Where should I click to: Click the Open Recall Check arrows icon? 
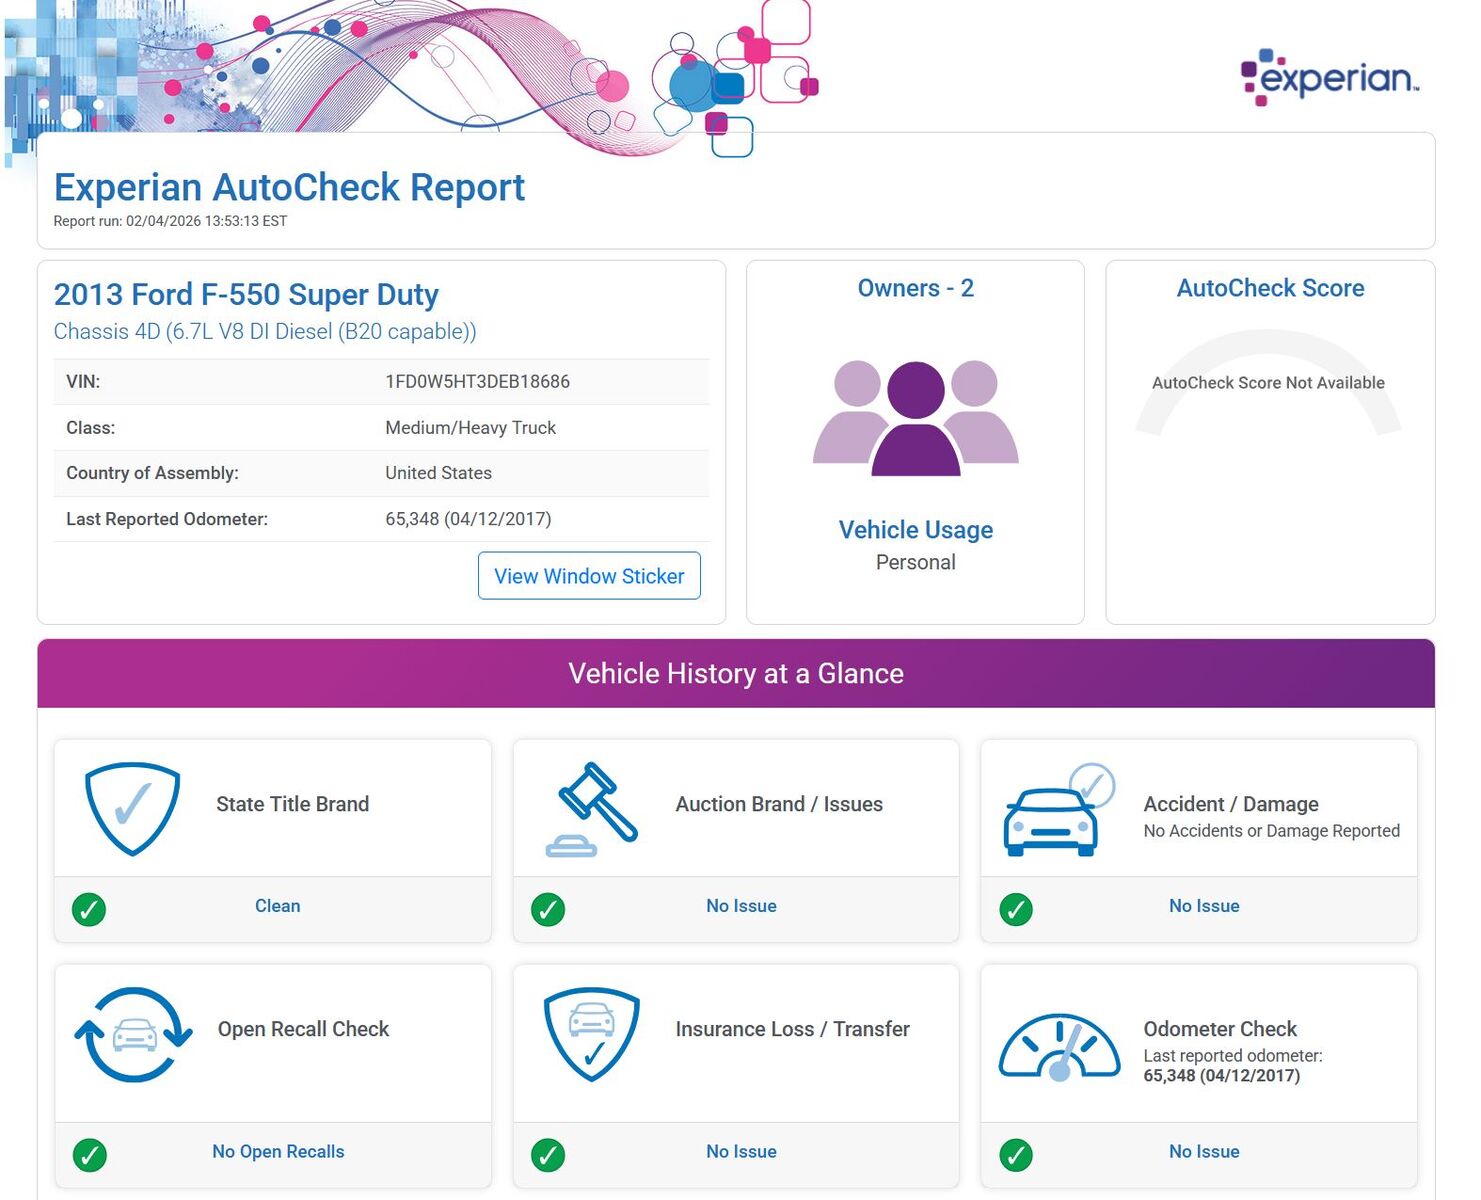(x=133, y=1034)
